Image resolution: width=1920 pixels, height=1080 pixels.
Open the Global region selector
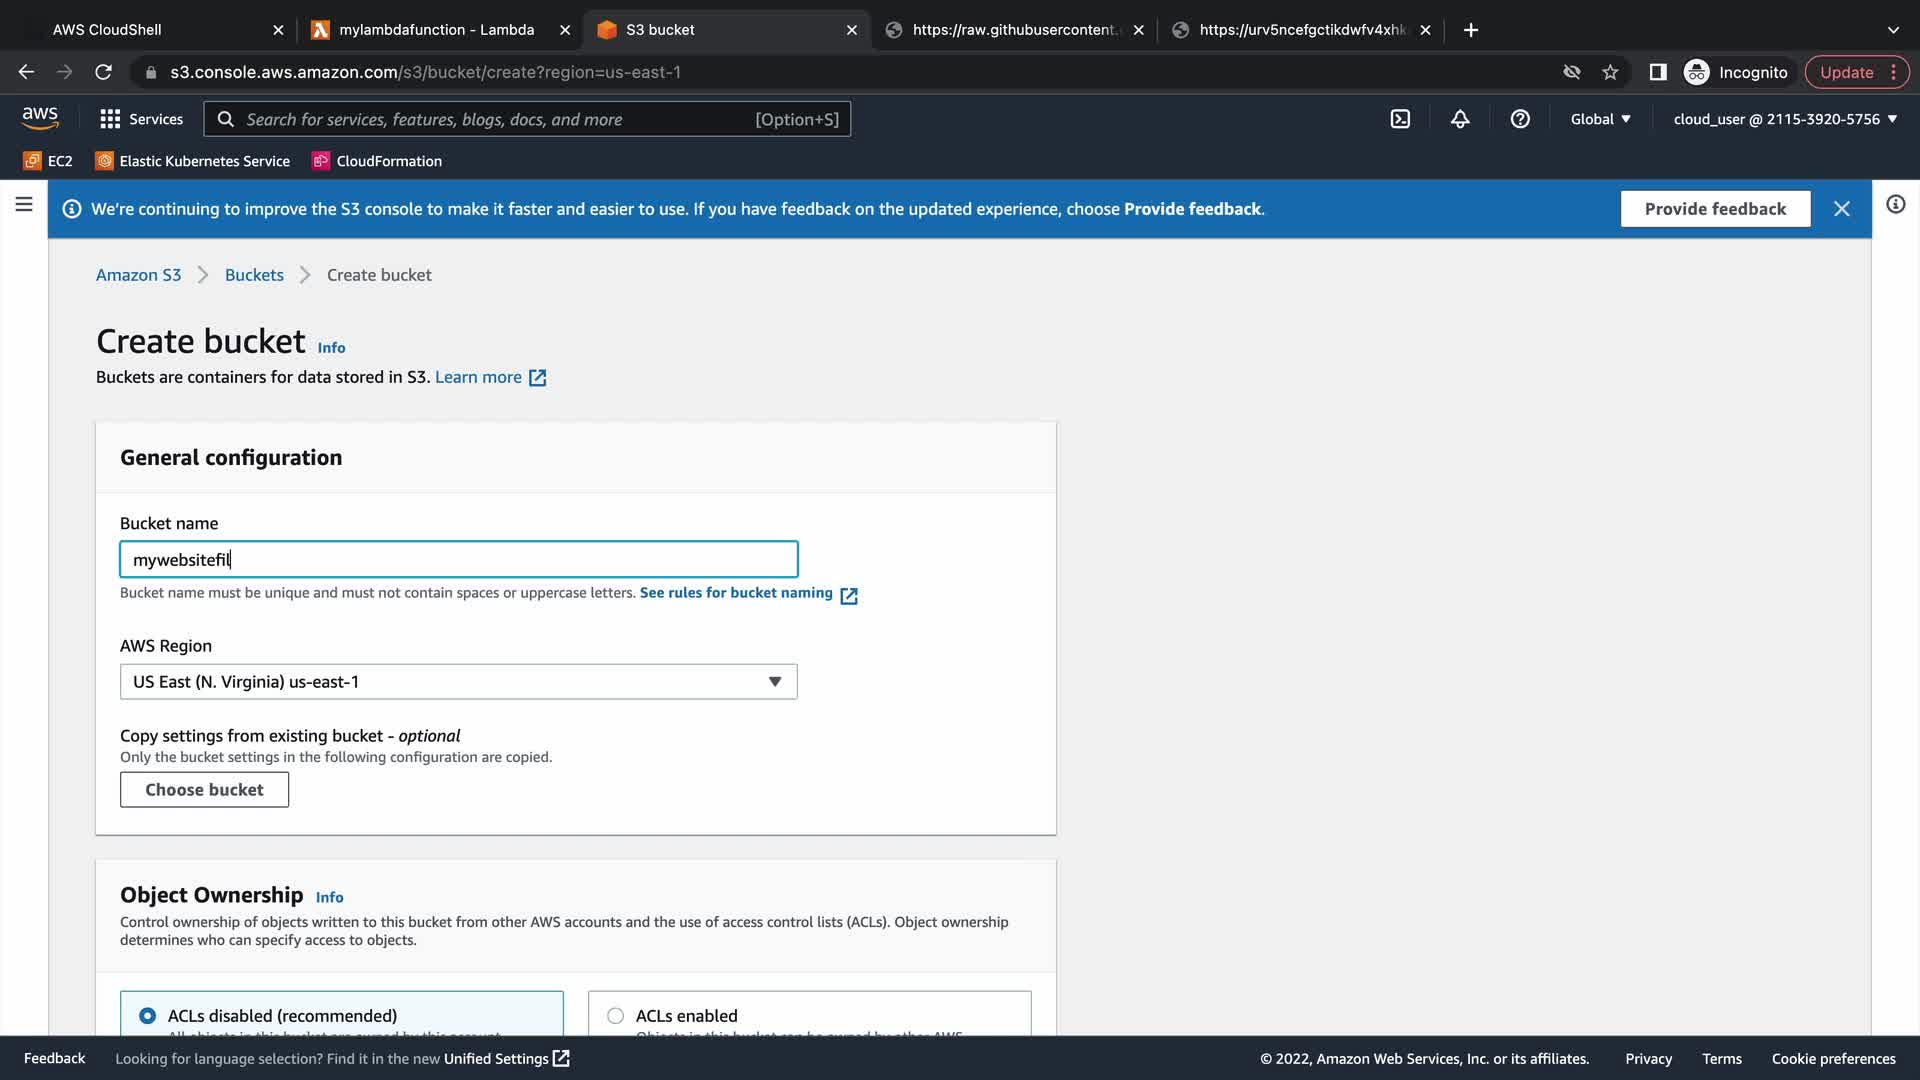pyautogui.click(x=1600, y=119)
